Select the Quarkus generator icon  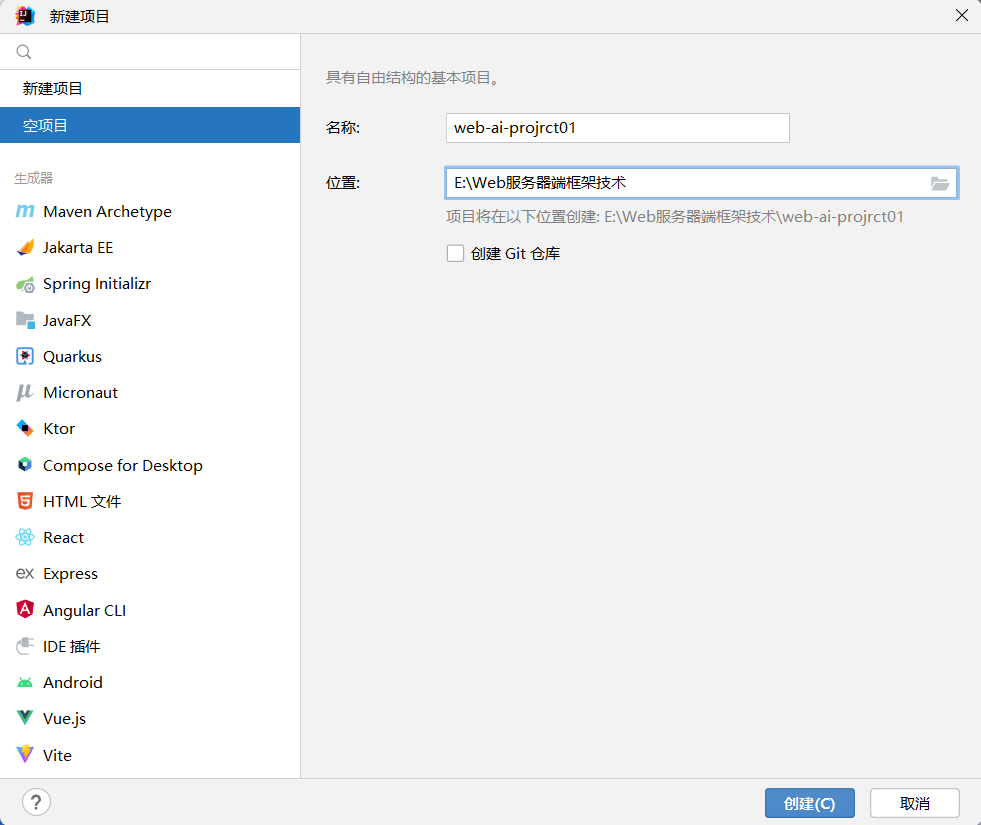[x=25, y=357]
